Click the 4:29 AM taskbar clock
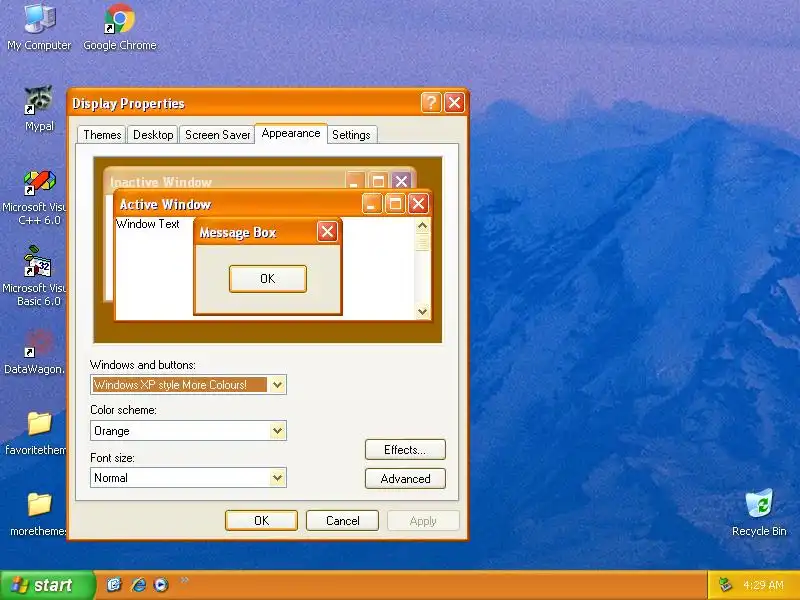 tap(763, 585)
